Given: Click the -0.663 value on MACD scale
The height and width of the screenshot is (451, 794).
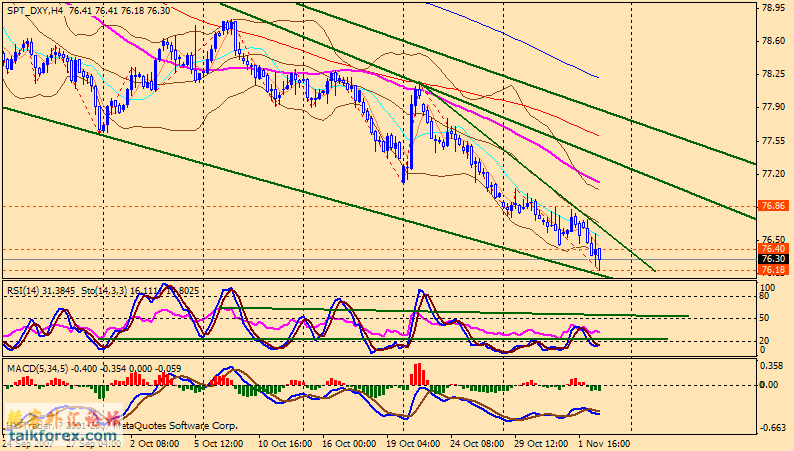Looking at the screenshot, I should (772, 428).
